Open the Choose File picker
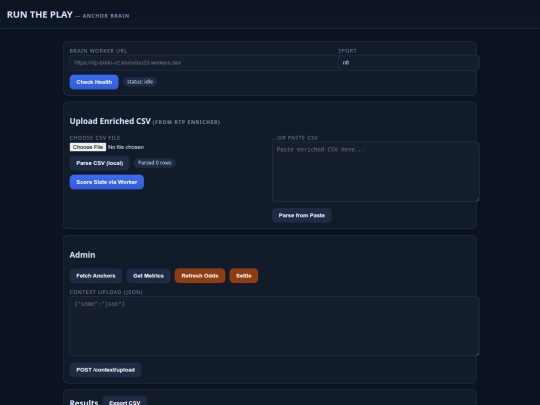540x405 pixels. (88, 147)
